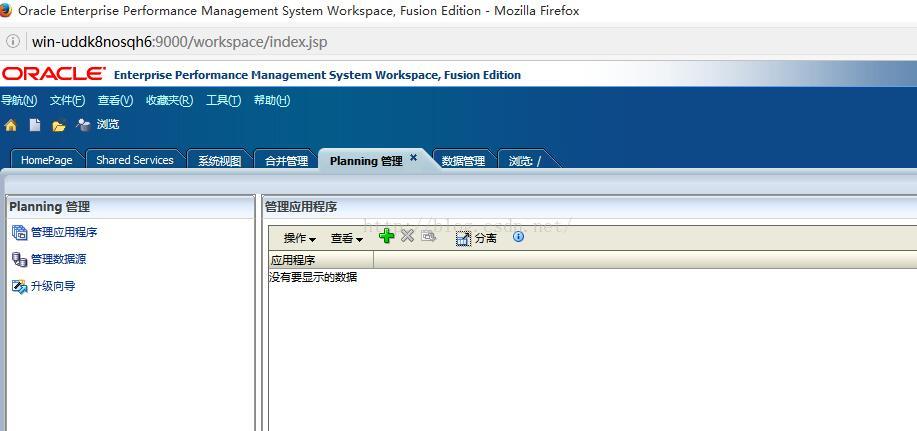Open the 工具(T) menu
The image size is (917, 431).
tap(223, 101)
